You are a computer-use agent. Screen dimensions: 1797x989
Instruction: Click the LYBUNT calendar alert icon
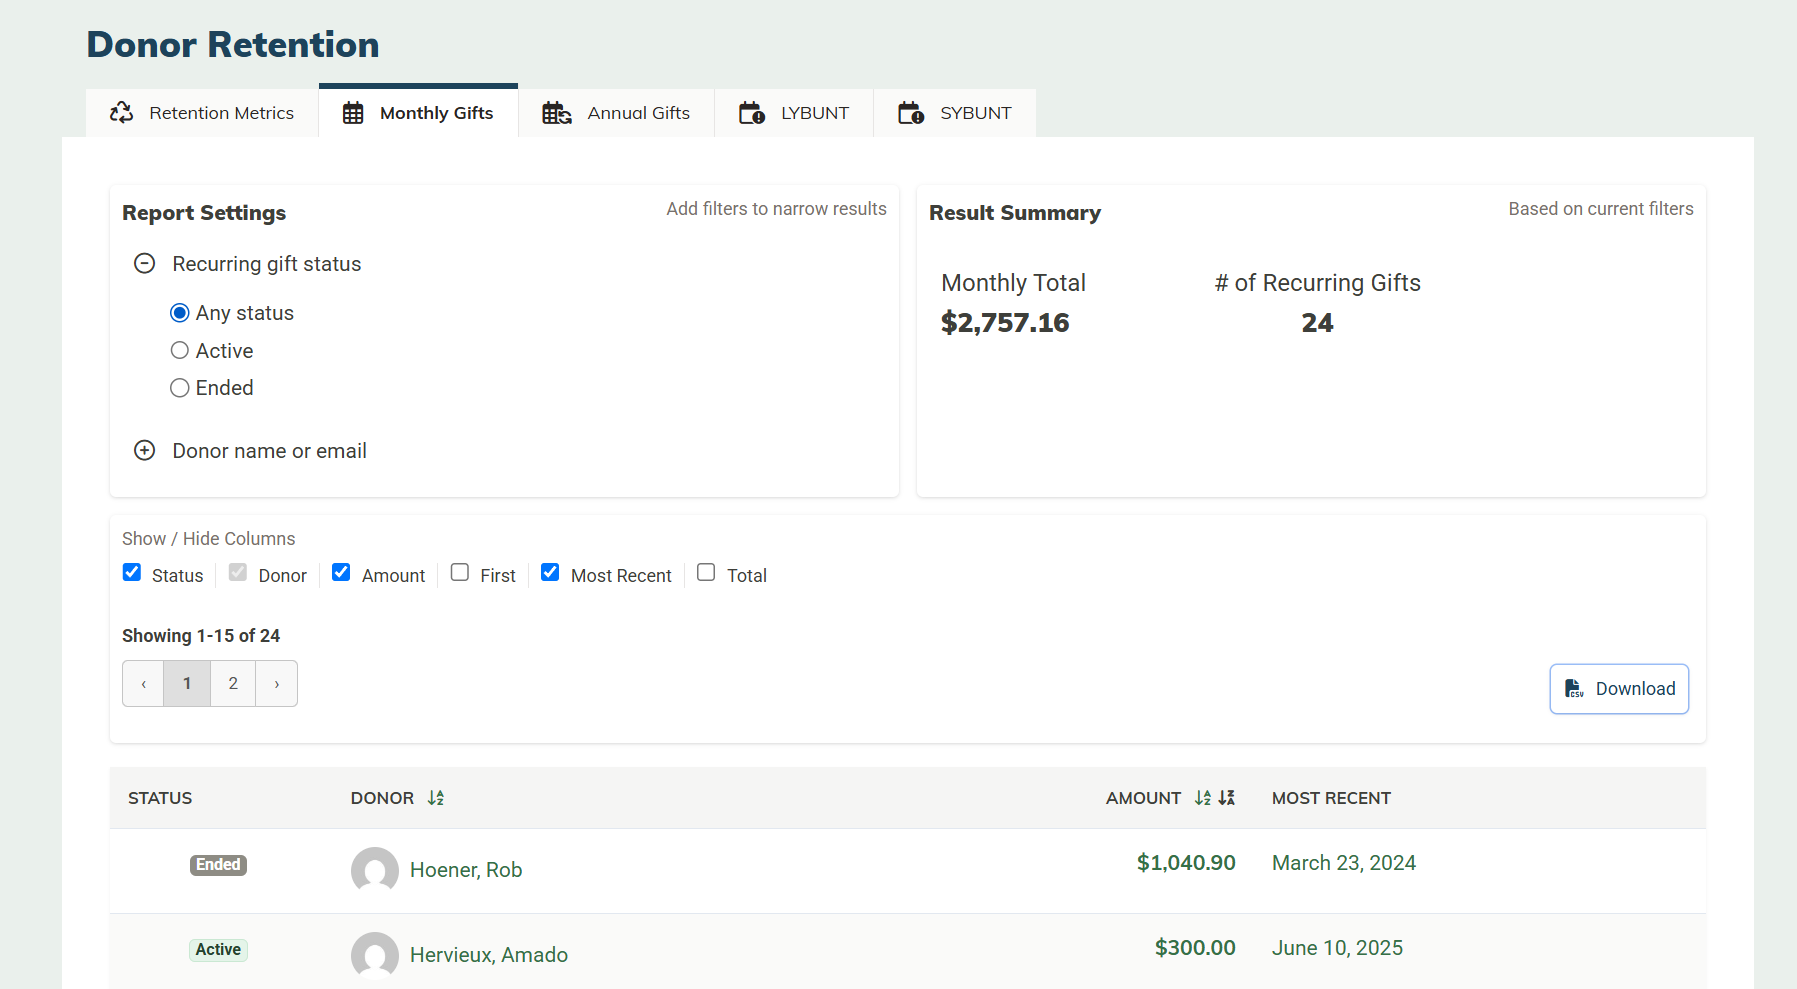(751, 113)
